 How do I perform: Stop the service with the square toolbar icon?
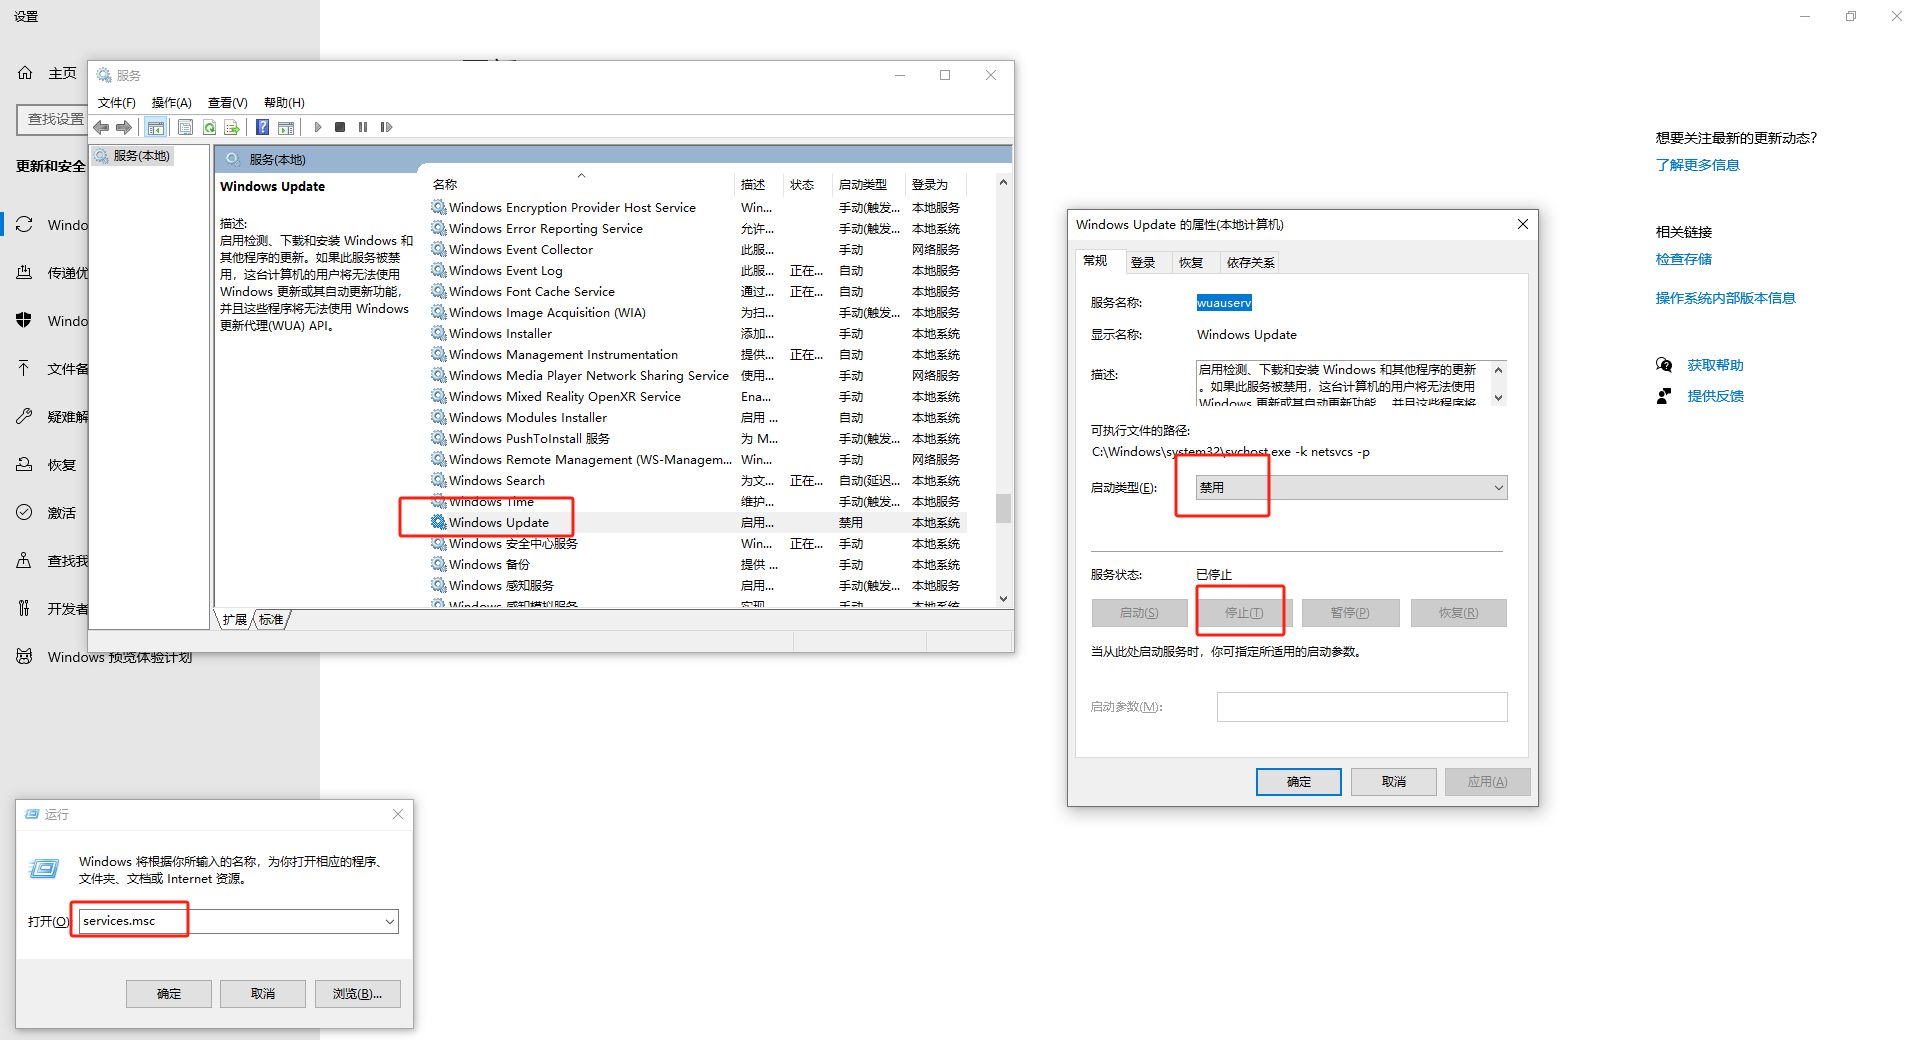click(x=340, y=127)
